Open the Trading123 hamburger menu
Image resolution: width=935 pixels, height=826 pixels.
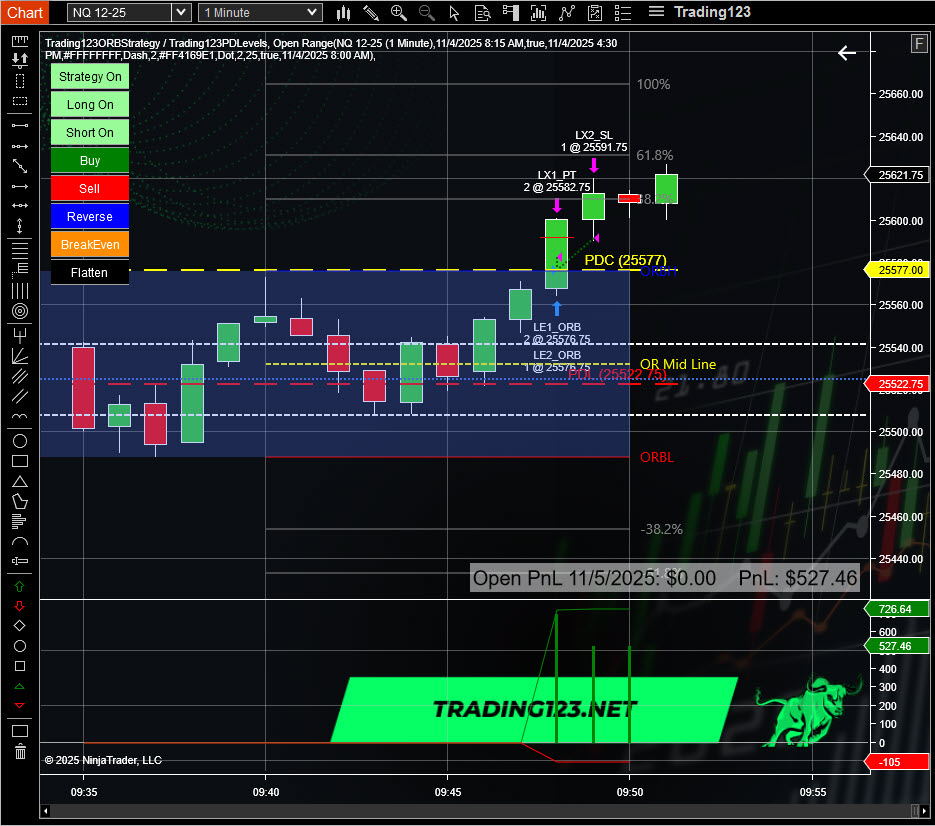(x=655, y=12)
